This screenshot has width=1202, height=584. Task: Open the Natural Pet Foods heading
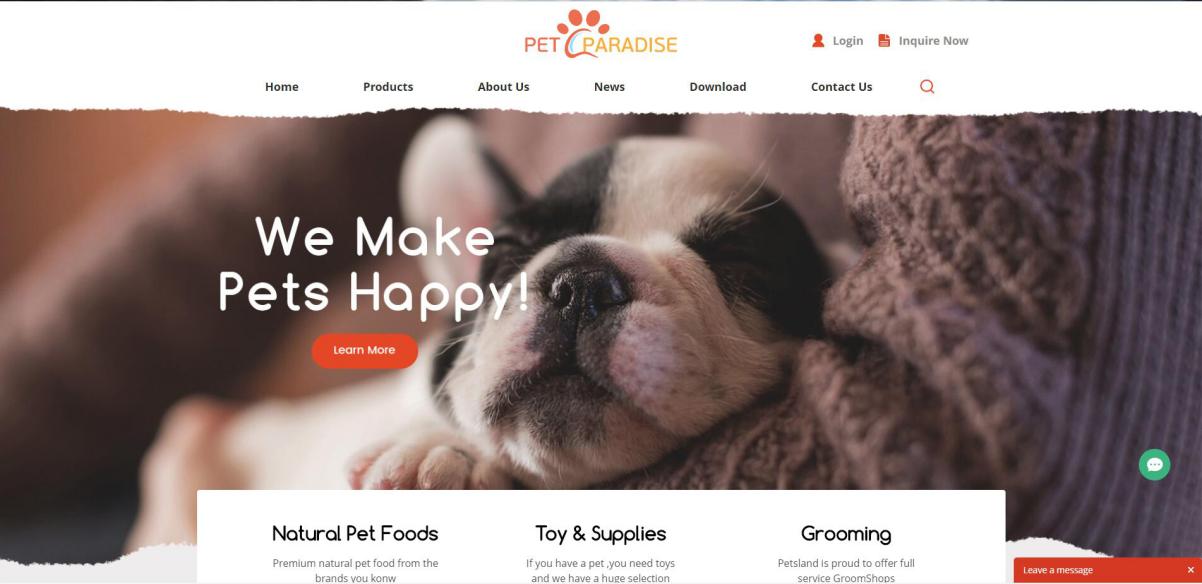coord(355,533)
